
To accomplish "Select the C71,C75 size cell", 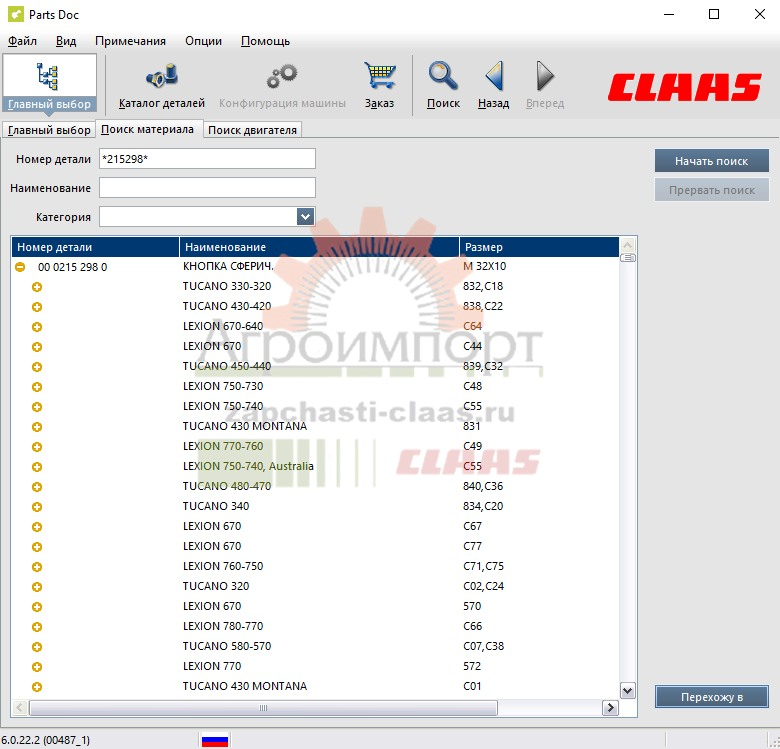I will 484,566.
